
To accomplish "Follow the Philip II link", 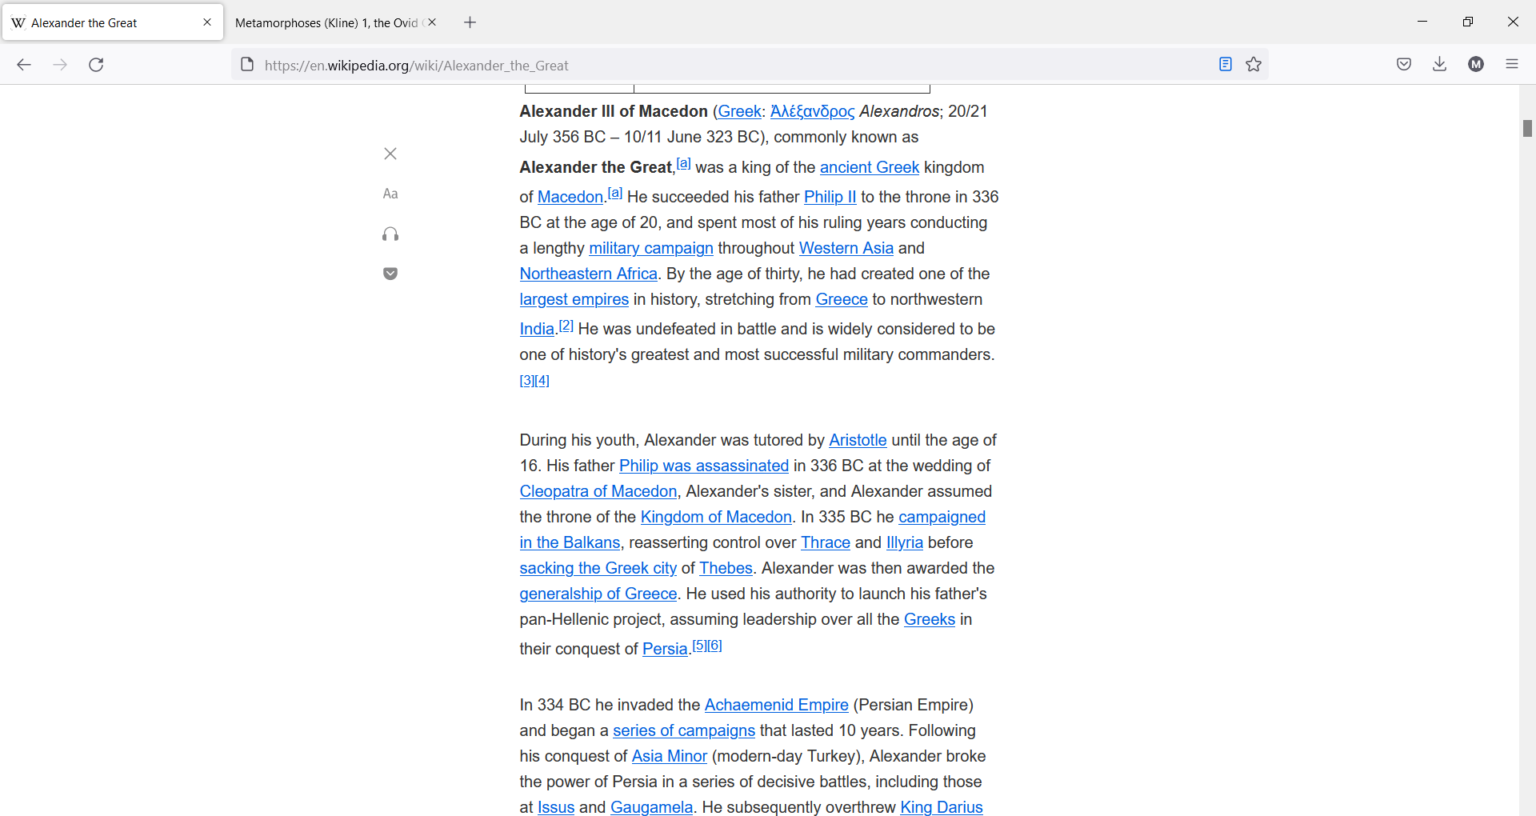I will click(830, 196).
